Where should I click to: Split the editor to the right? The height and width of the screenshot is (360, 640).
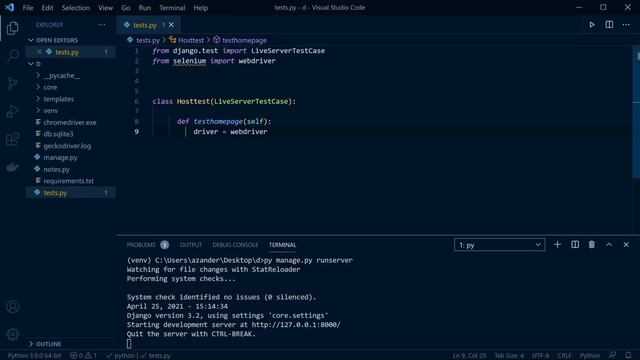(609, 24)
